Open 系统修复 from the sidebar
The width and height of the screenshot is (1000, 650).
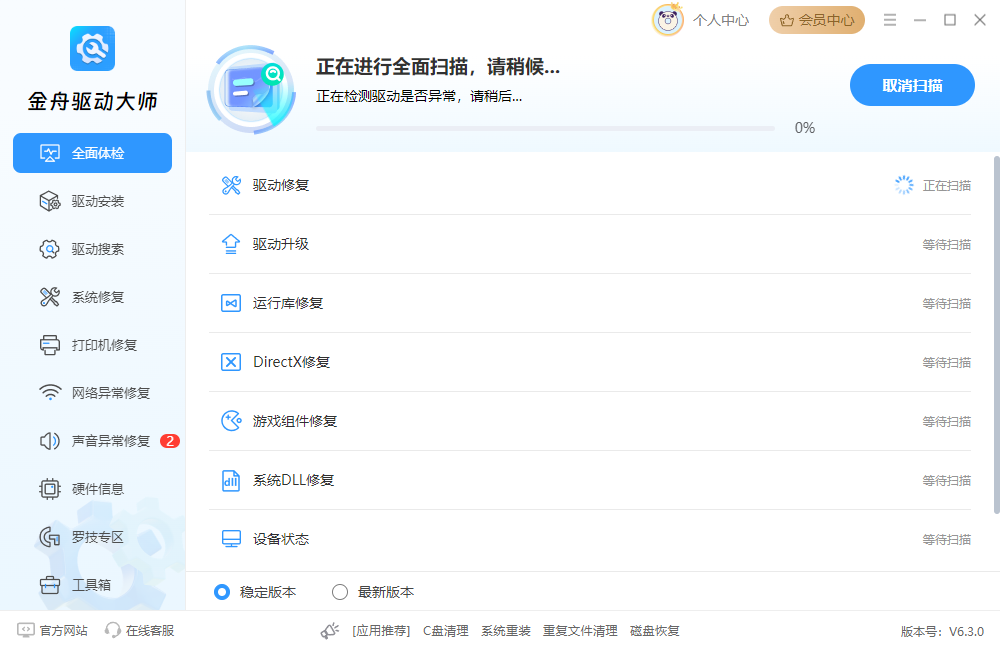92,296
